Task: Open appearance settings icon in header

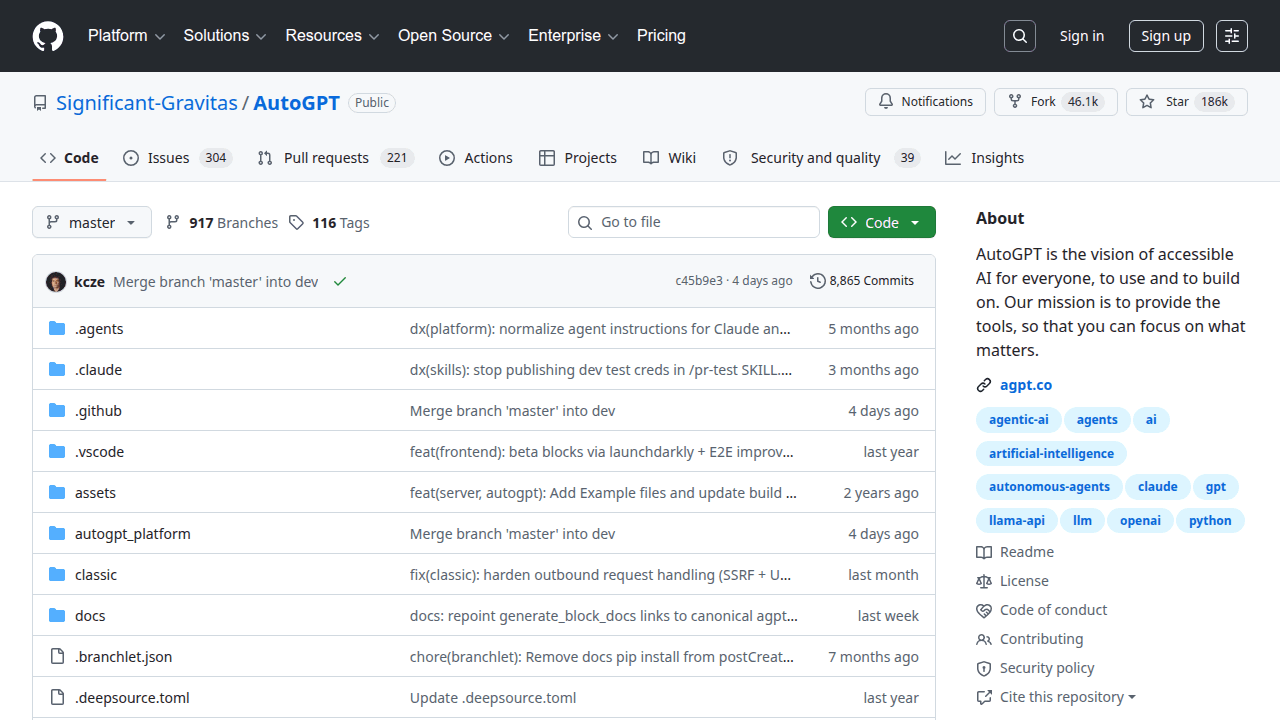Action: 1232,36
